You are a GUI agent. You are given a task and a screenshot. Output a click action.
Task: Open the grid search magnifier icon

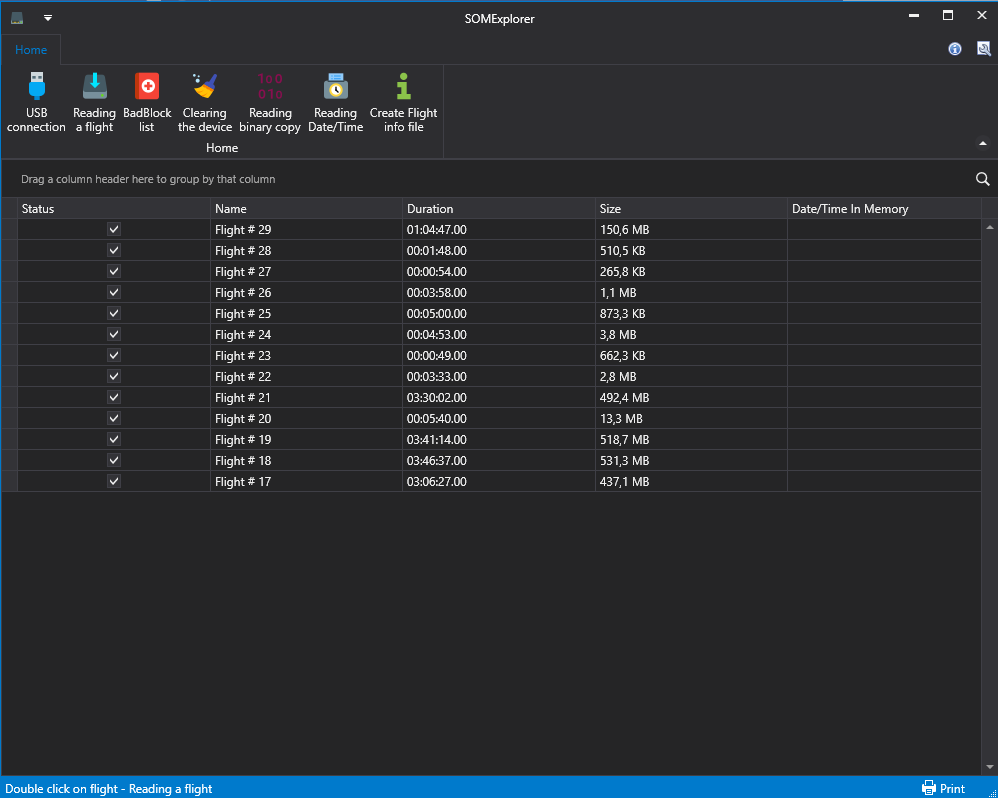982,179
